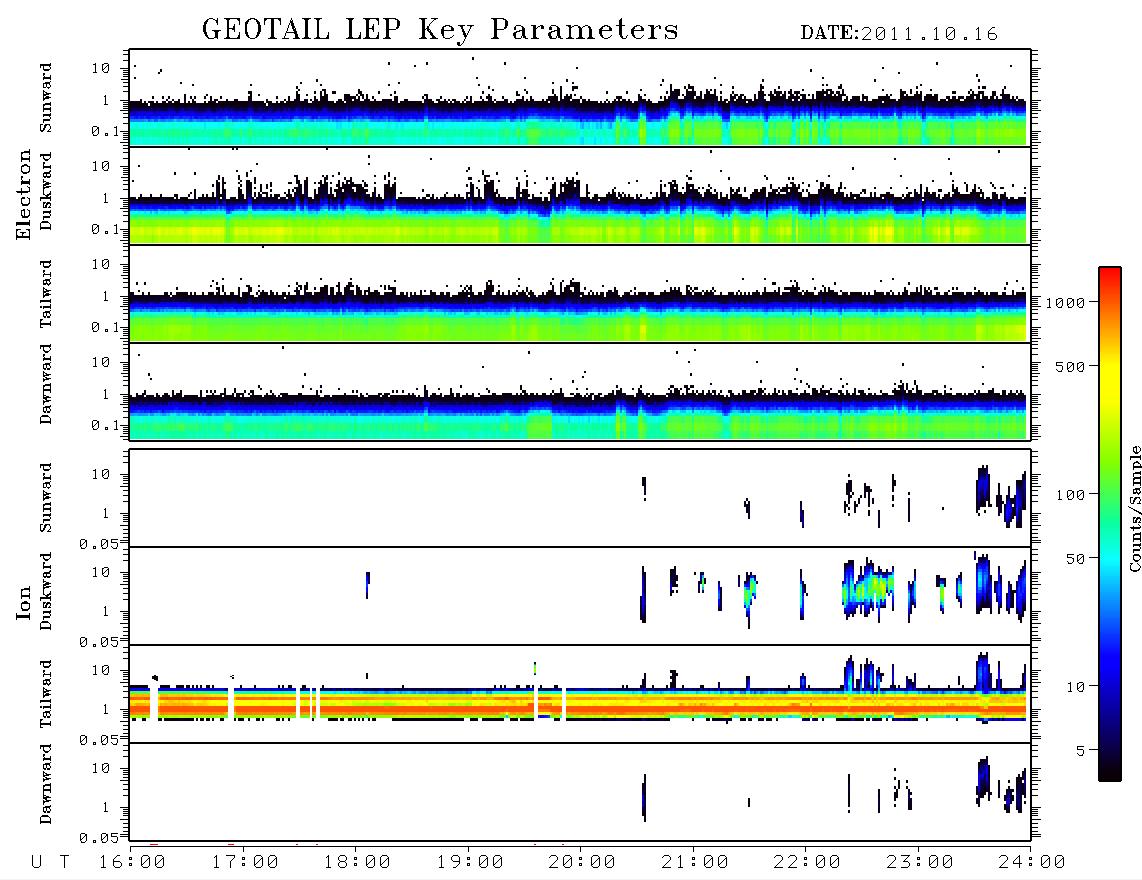Select the "DATE:2011.10.16" label

[x=899, y=34]
